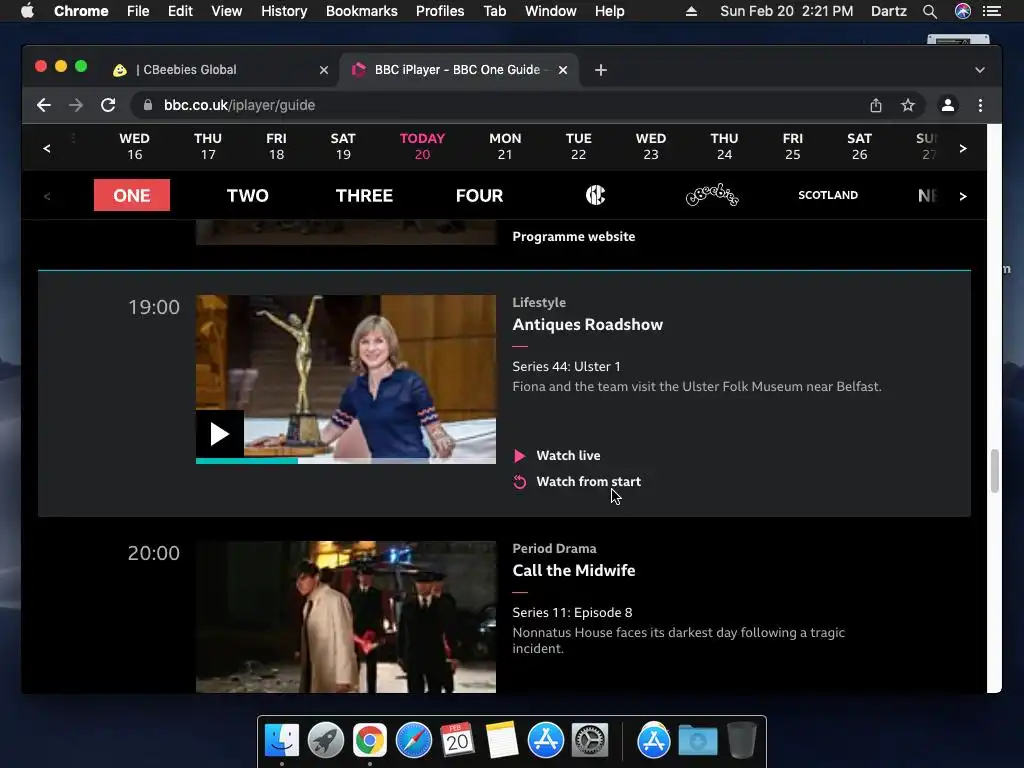
Task: Open Safari from the Dock
Action: [x=413, y=740]
